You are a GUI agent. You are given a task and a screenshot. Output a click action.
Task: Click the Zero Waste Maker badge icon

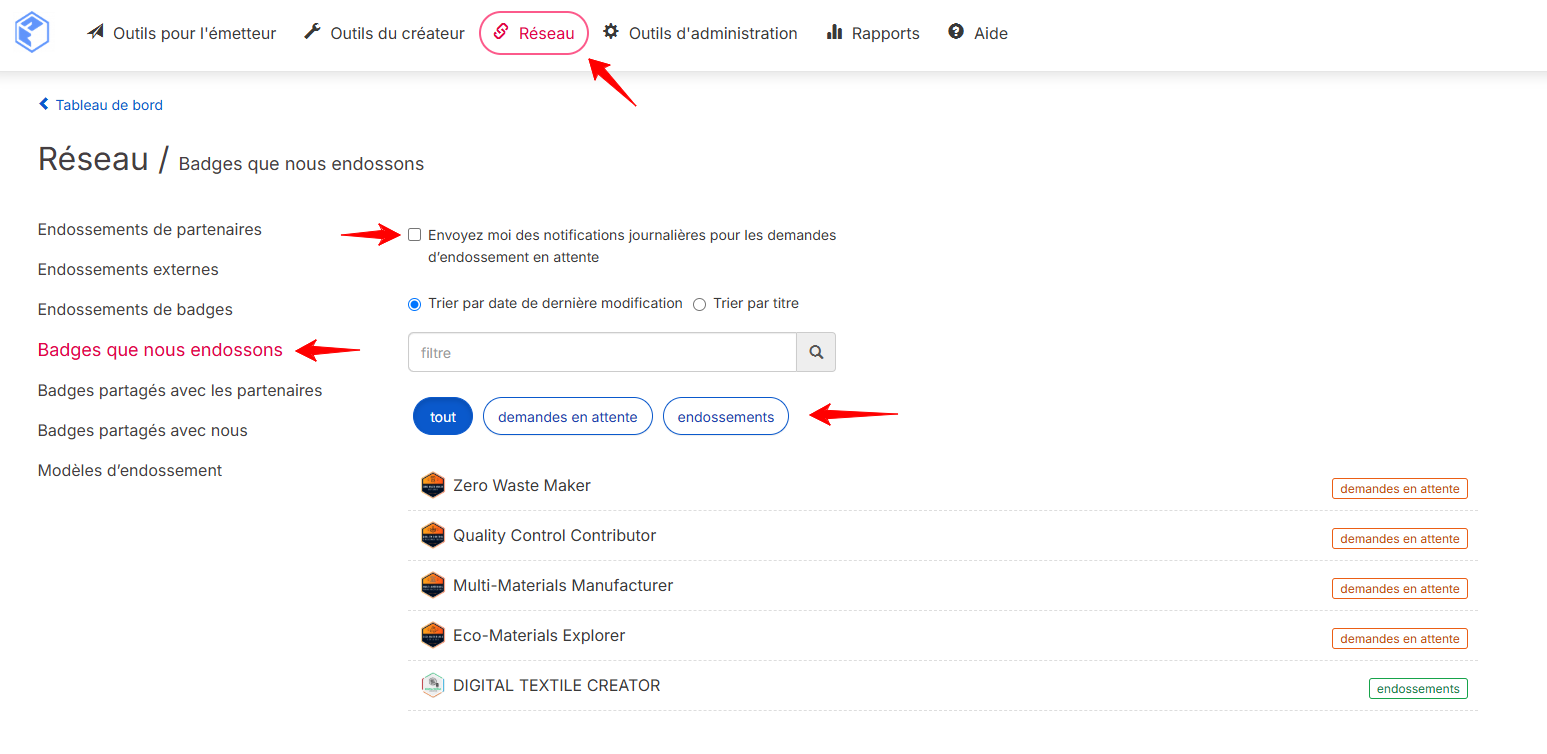coord(432,485)
